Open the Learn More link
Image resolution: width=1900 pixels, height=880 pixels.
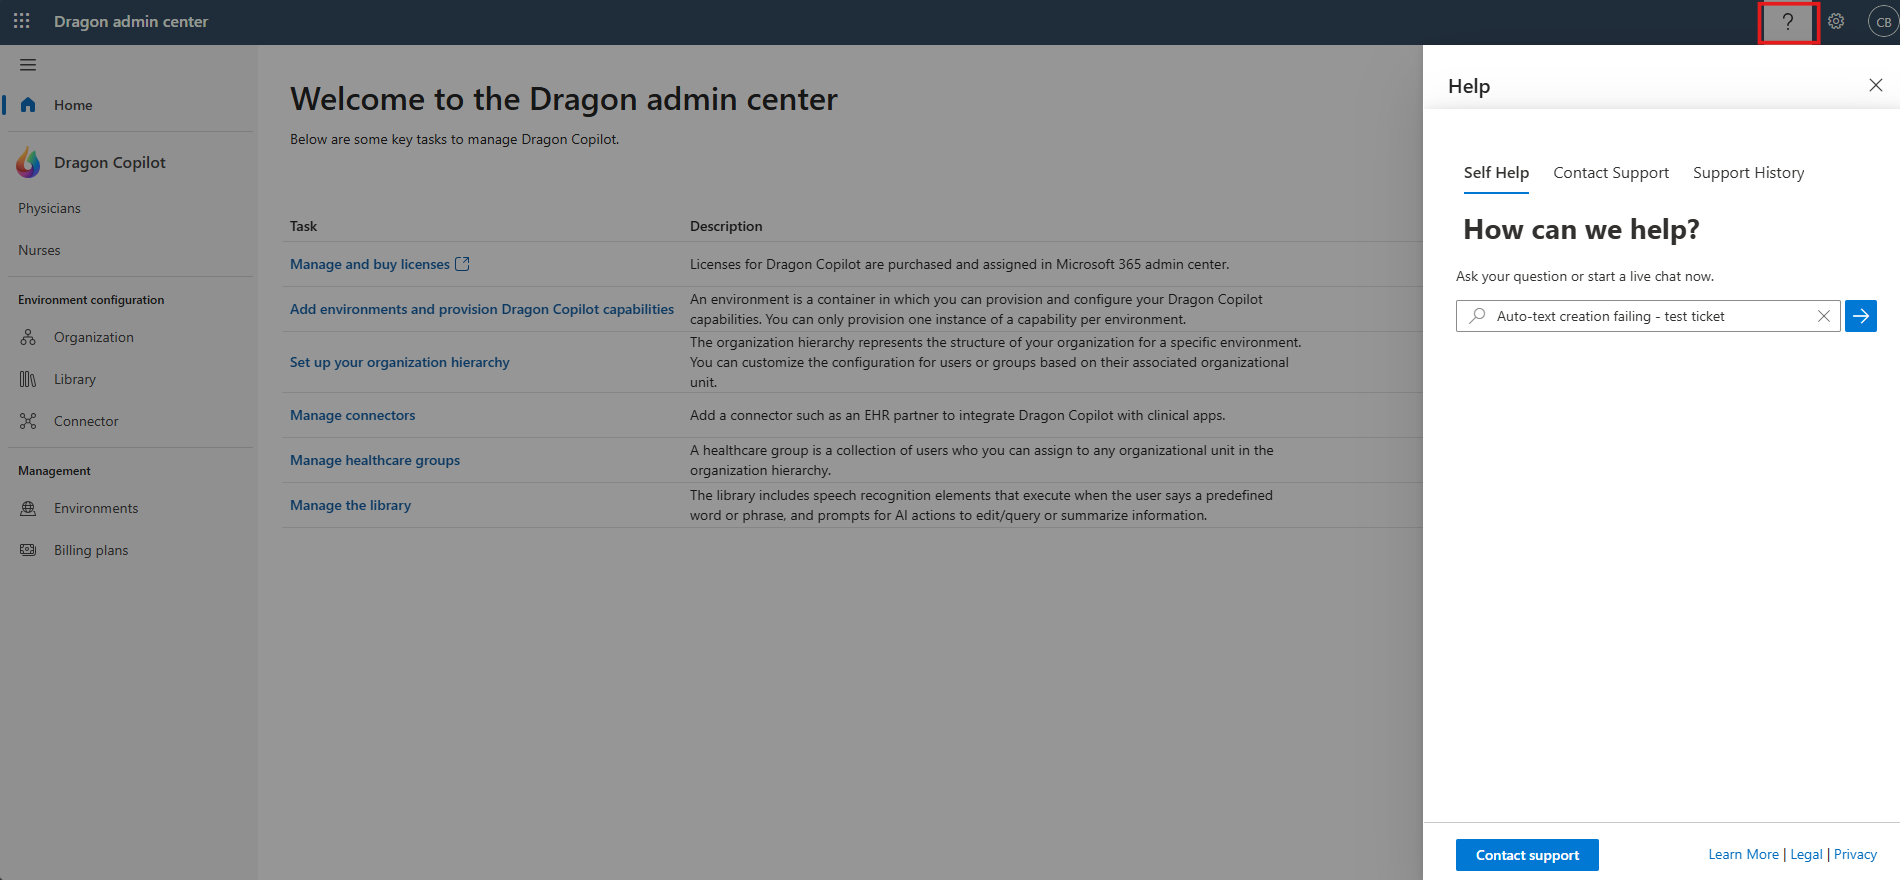pos(1743,854)
